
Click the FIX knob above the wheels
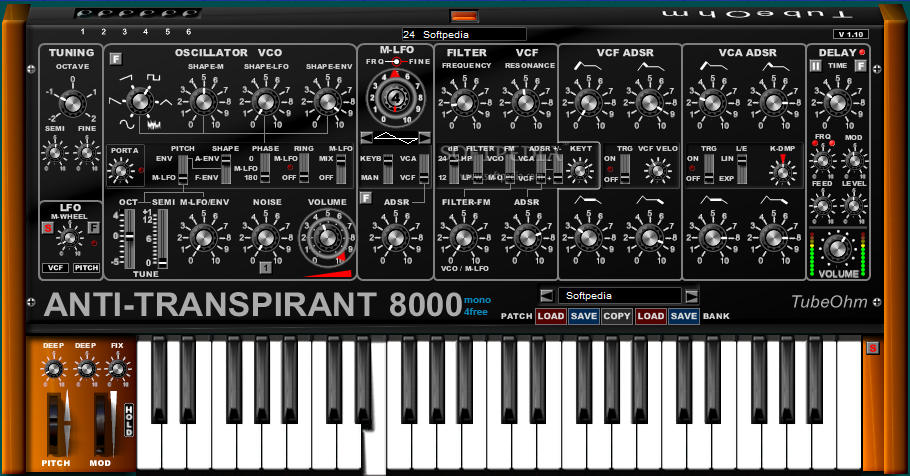[117, 369]
